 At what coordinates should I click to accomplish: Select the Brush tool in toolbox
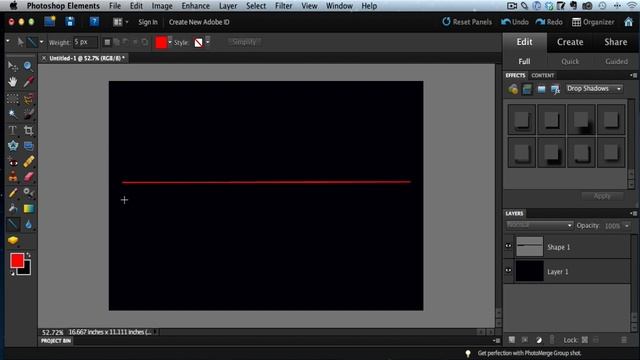(13, 193)
